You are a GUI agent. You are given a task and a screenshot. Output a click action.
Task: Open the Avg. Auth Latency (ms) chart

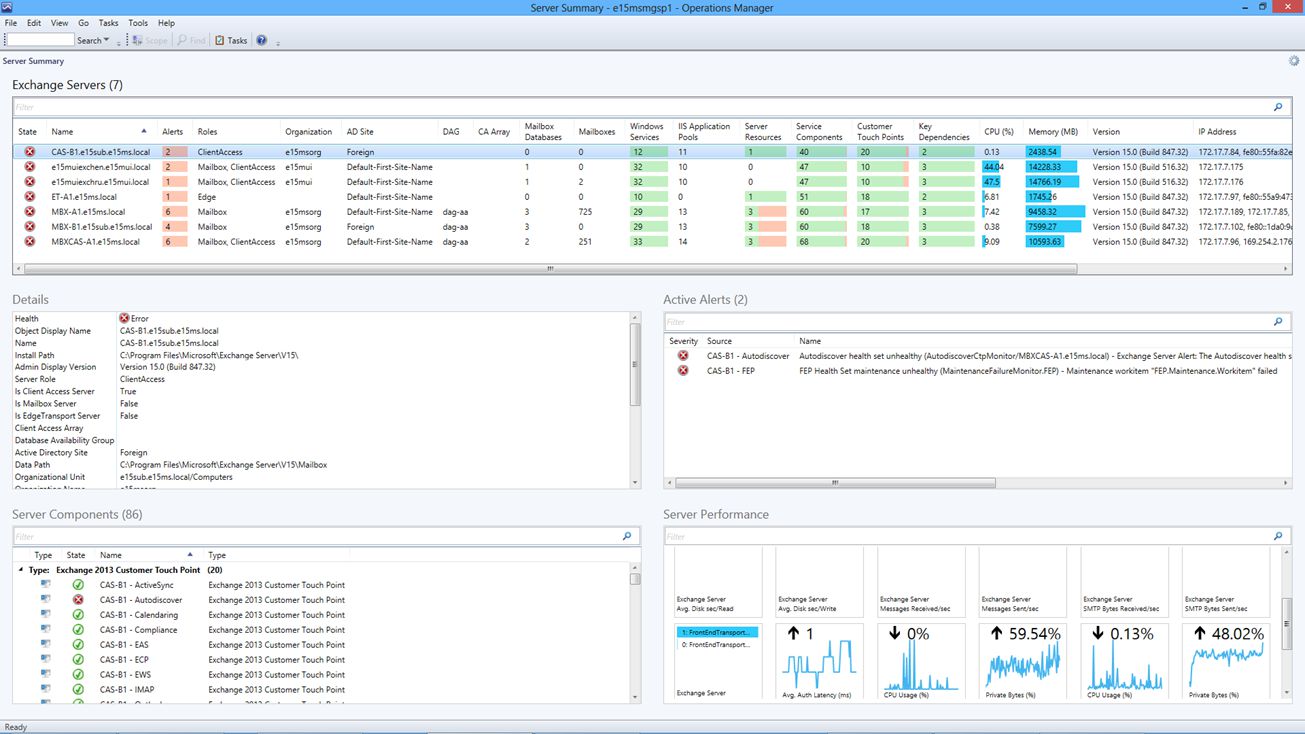click(819, 662)
